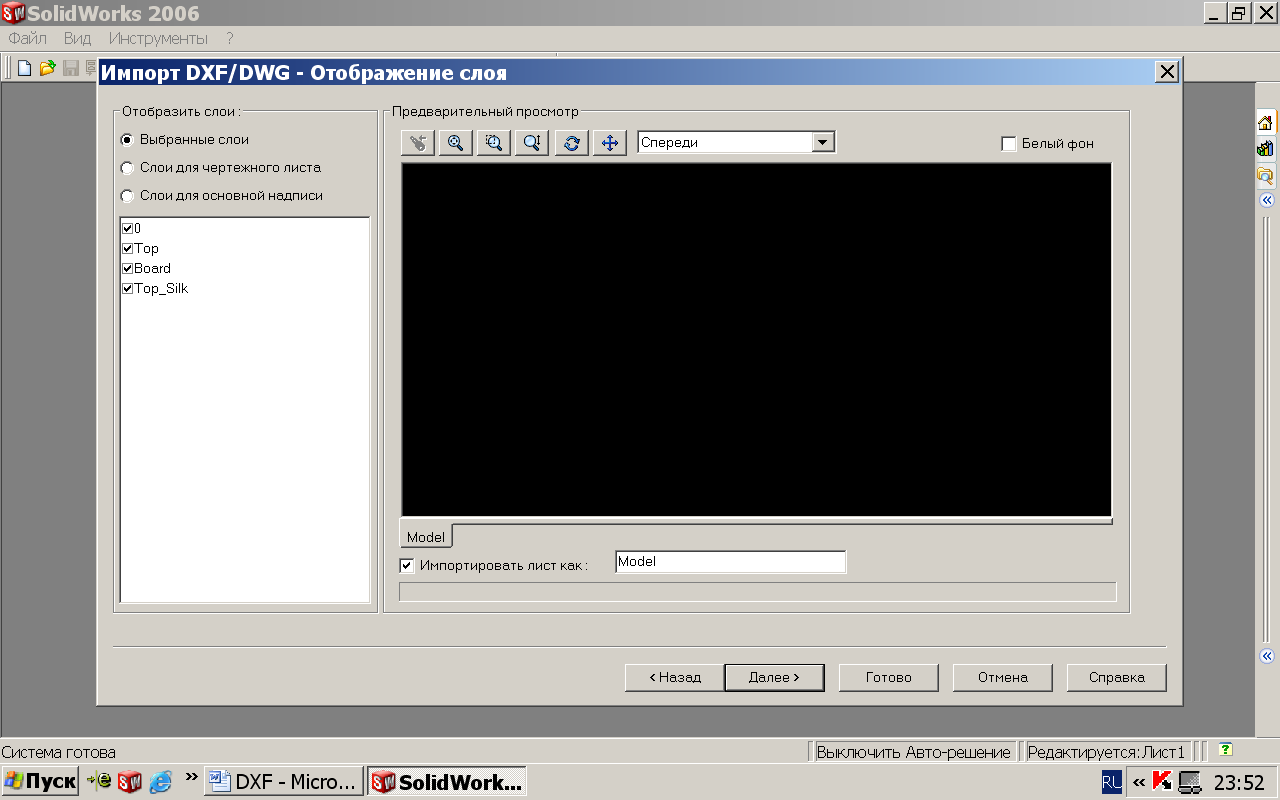Click the help question icon in status bar
This screenshot has height=800, width=1280.
coord(1225,749)
